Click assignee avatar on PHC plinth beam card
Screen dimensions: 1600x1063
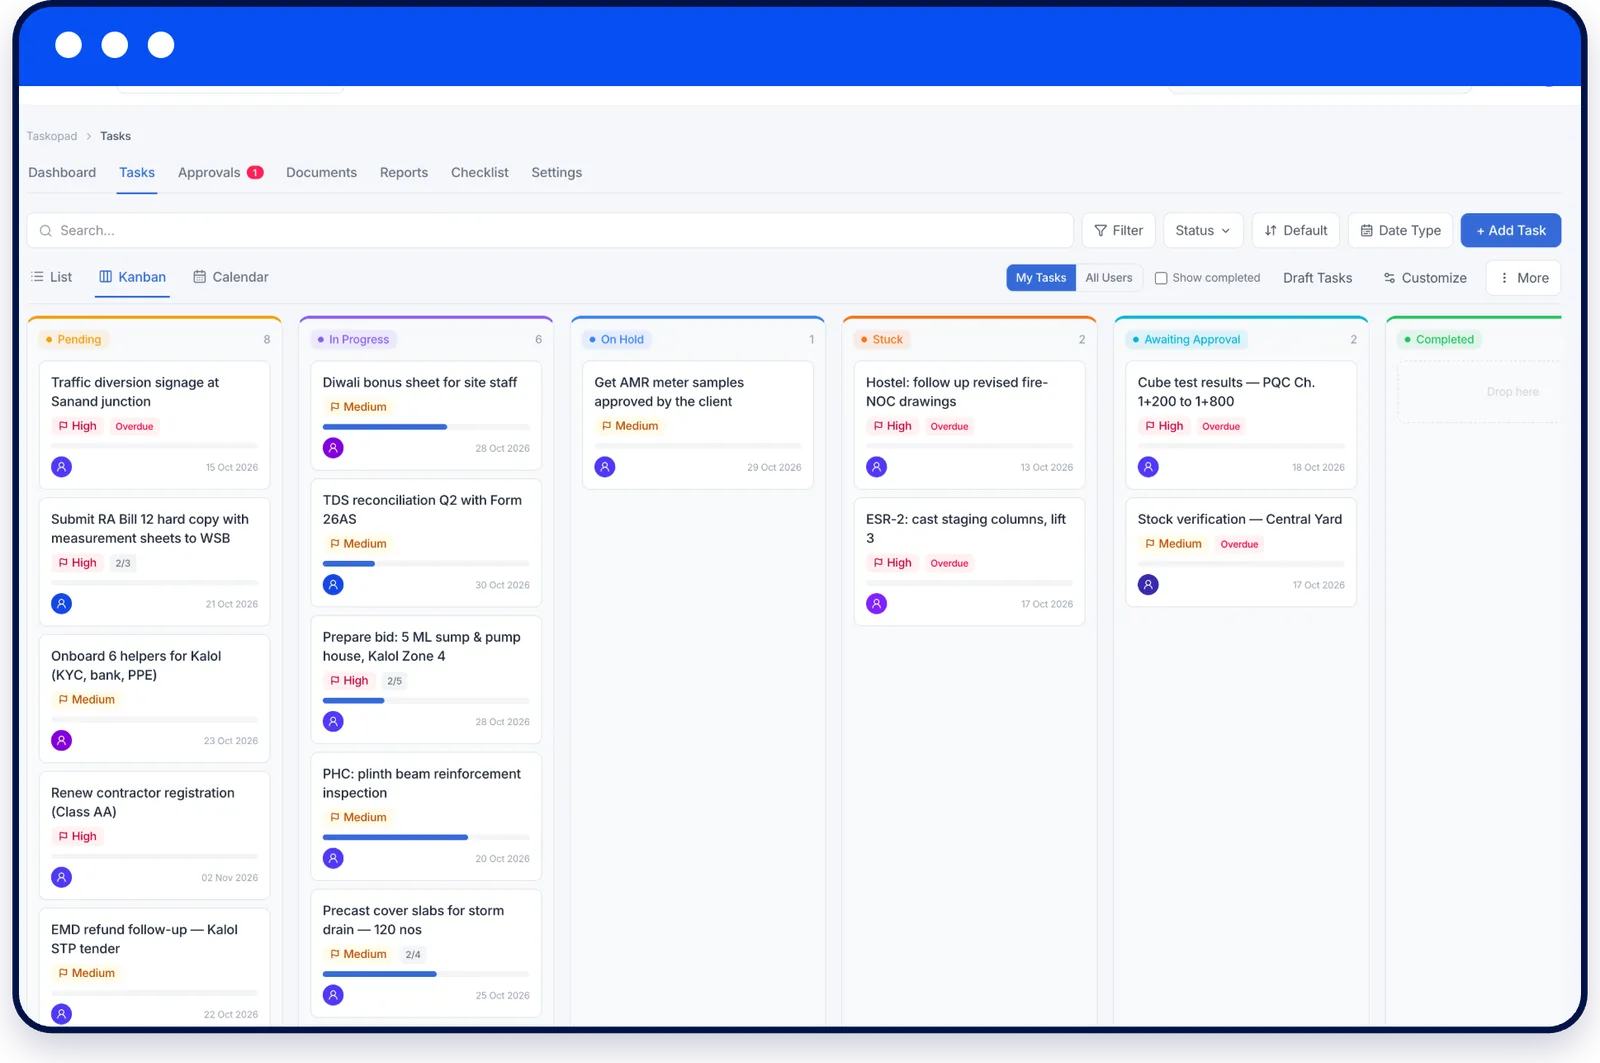(333, 859)
